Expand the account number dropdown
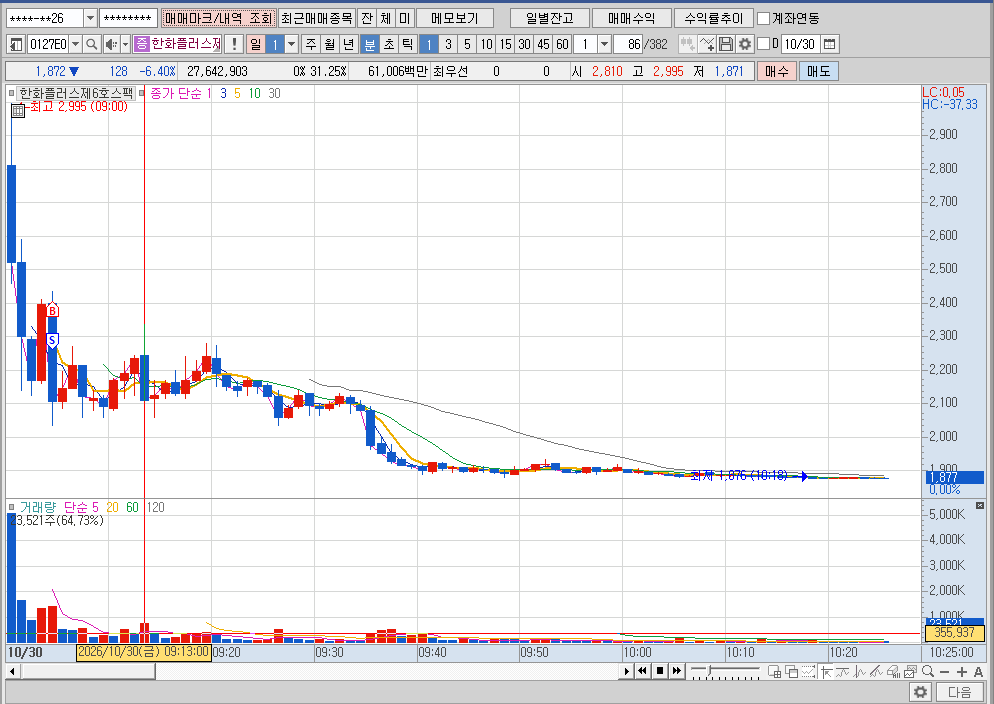 90,18
